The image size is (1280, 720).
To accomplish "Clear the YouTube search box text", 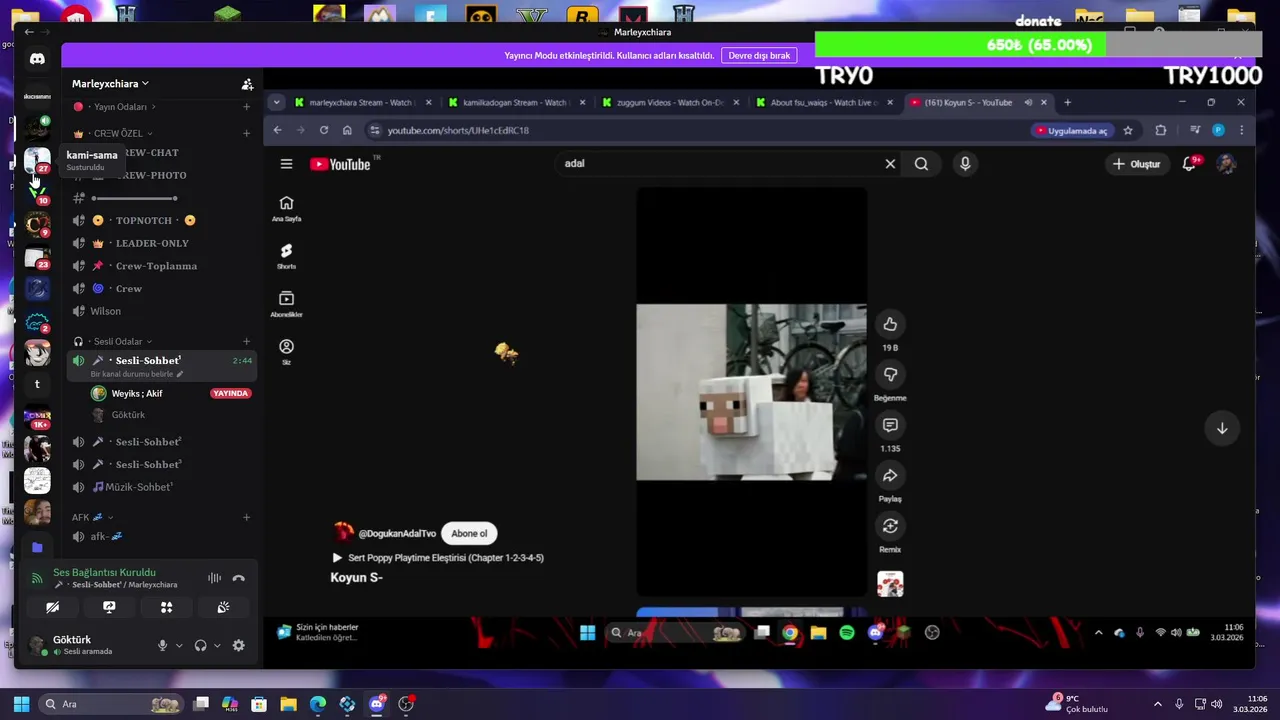I will (890, 164).
